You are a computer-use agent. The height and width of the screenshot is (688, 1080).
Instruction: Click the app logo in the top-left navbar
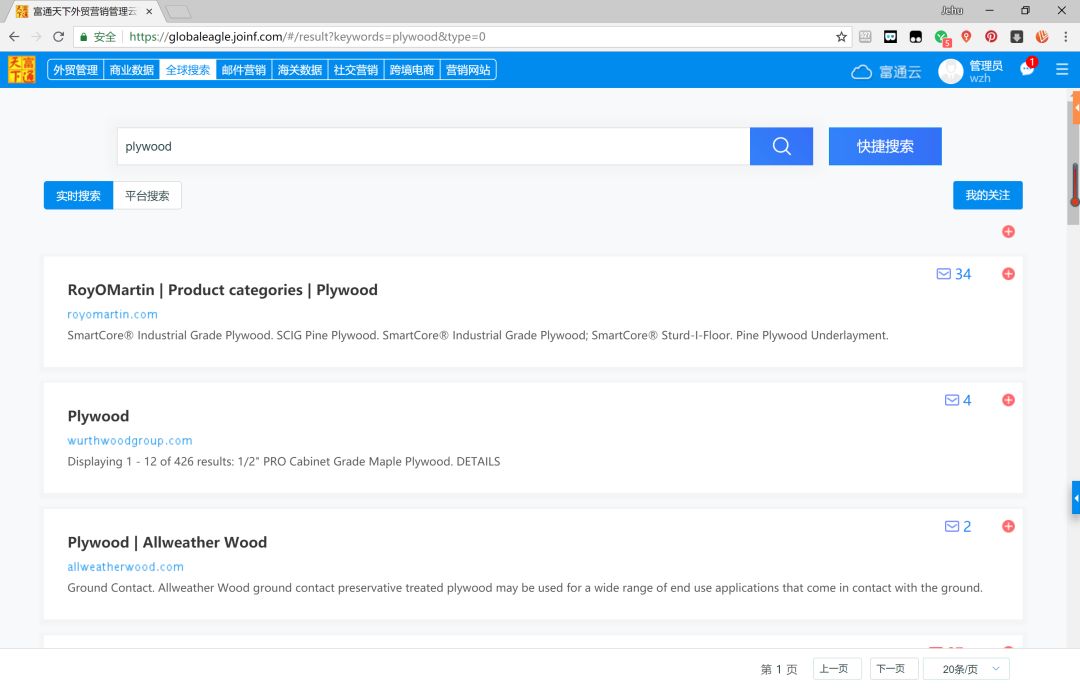[x=21, y=70]
